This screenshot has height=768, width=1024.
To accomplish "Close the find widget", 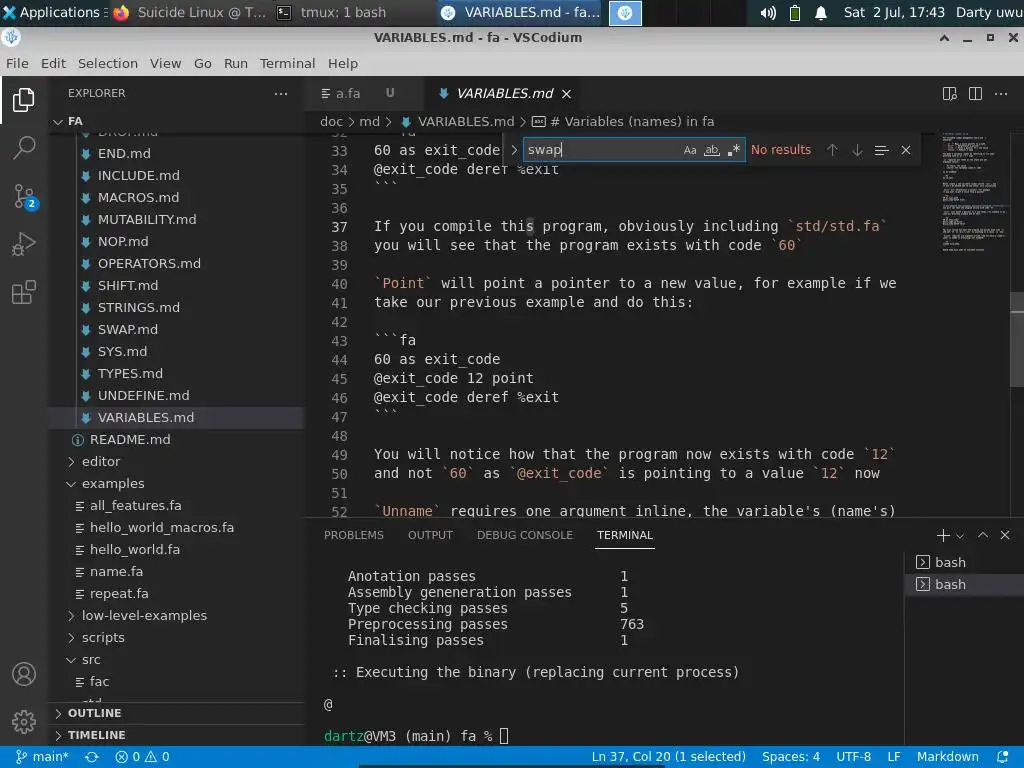I will 906,150.
